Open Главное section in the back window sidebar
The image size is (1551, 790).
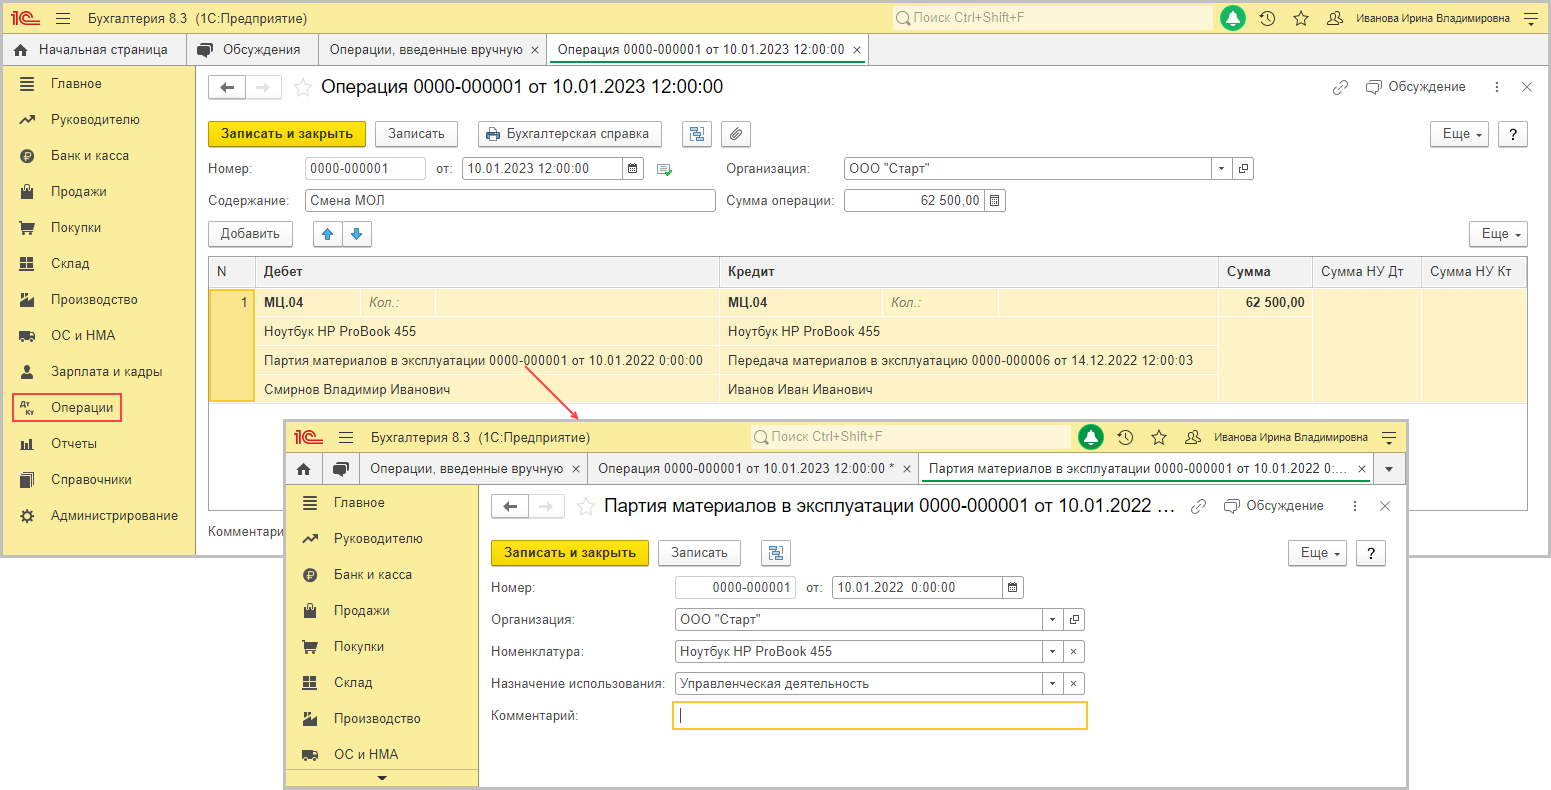[76, 84]
